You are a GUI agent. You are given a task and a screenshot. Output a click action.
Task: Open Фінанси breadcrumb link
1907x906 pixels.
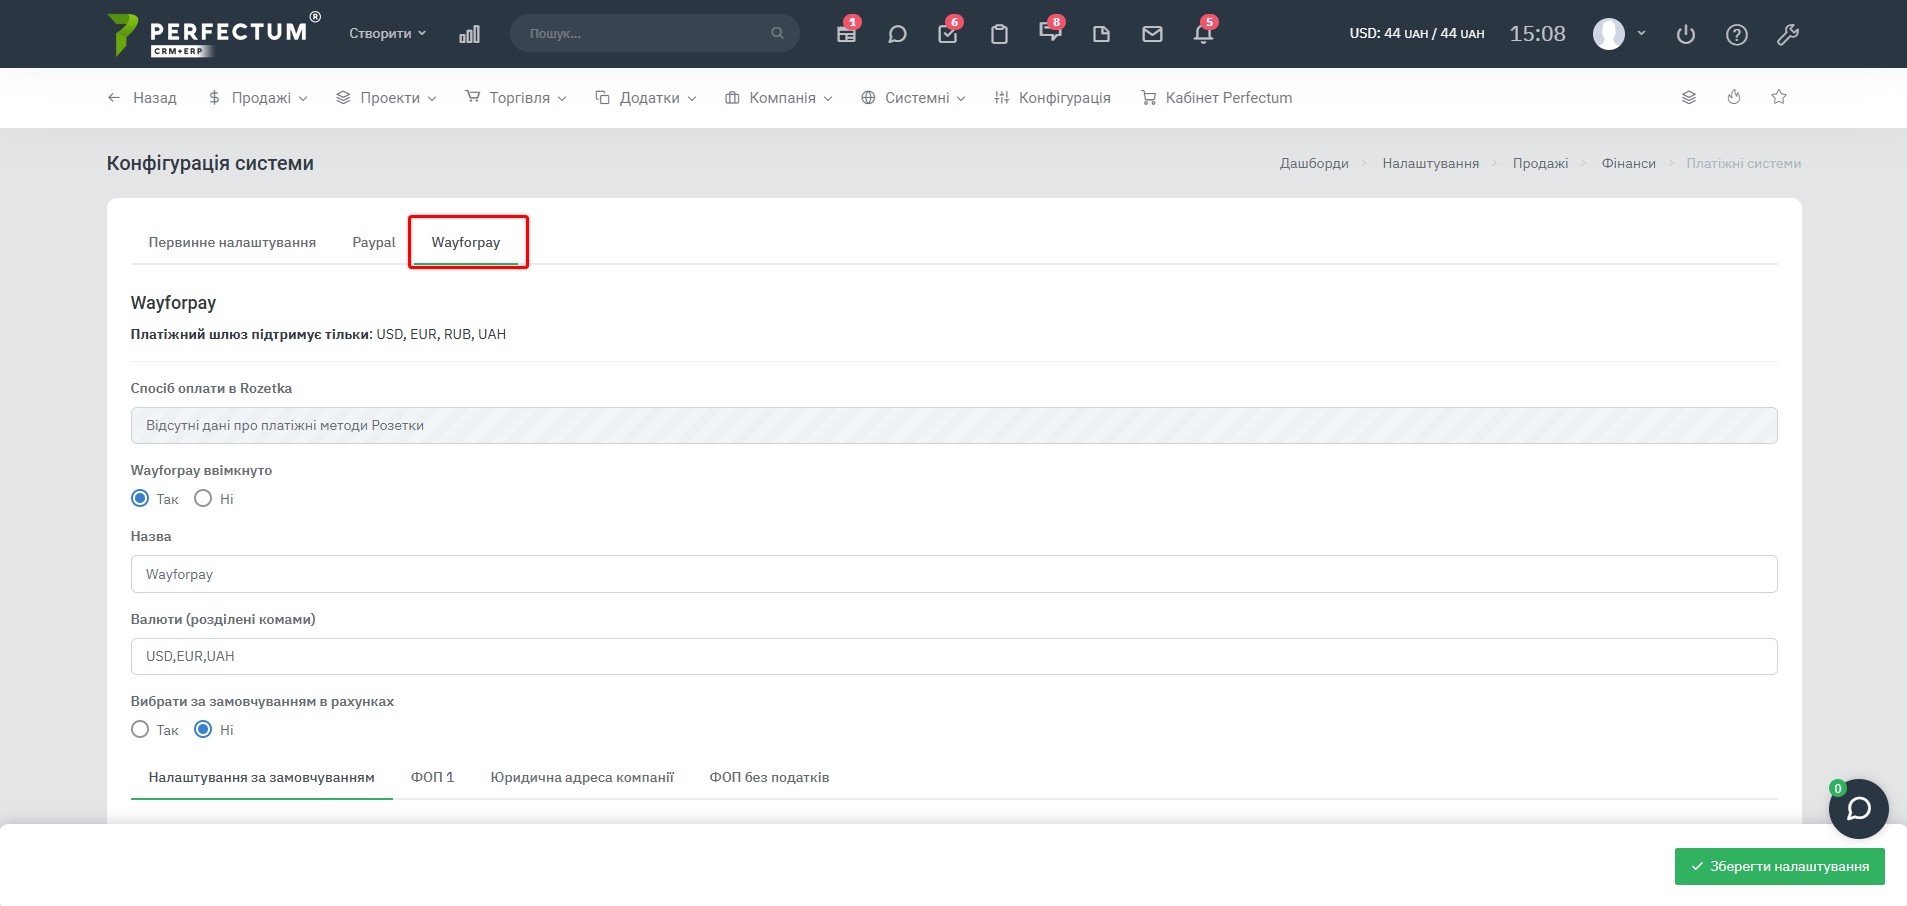pos(1628,163)
